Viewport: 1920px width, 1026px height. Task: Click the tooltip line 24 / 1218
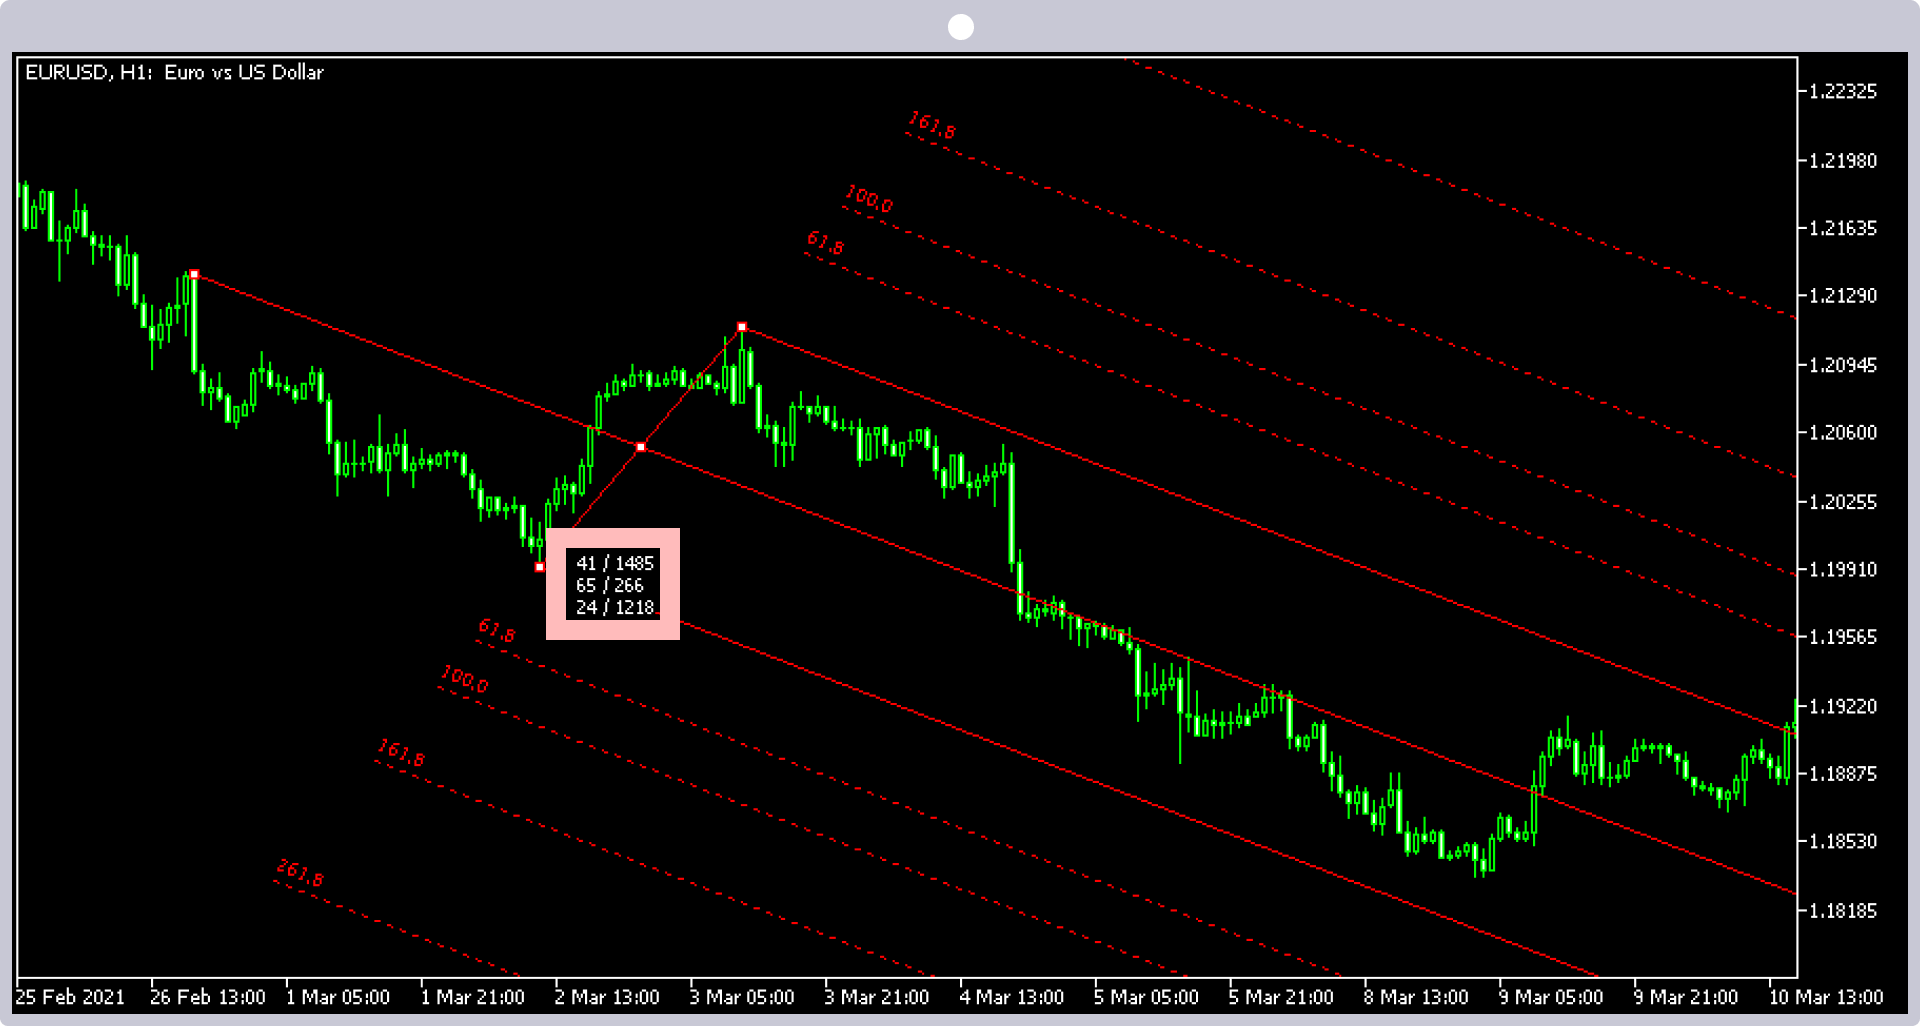click(614, 607)
